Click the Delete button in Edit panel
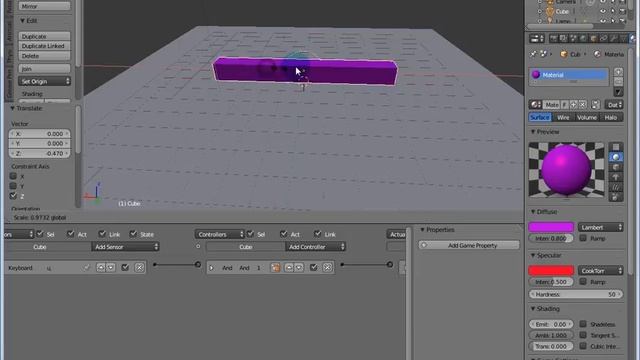This screenshot has width=640, height=360. coord(44,56)
